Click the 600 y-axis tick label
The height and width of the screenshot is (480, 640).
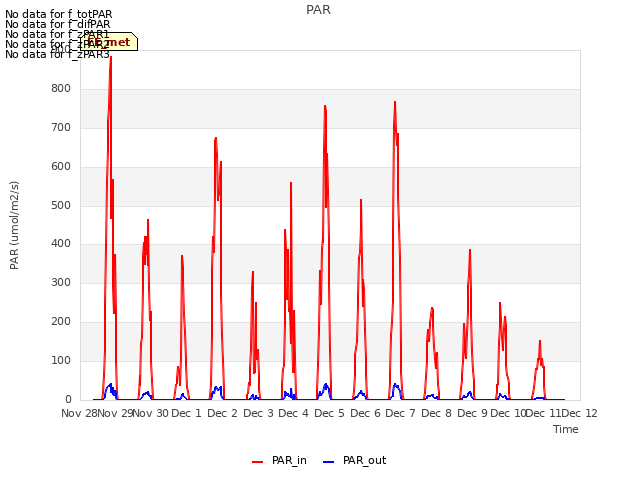(61, 167)
